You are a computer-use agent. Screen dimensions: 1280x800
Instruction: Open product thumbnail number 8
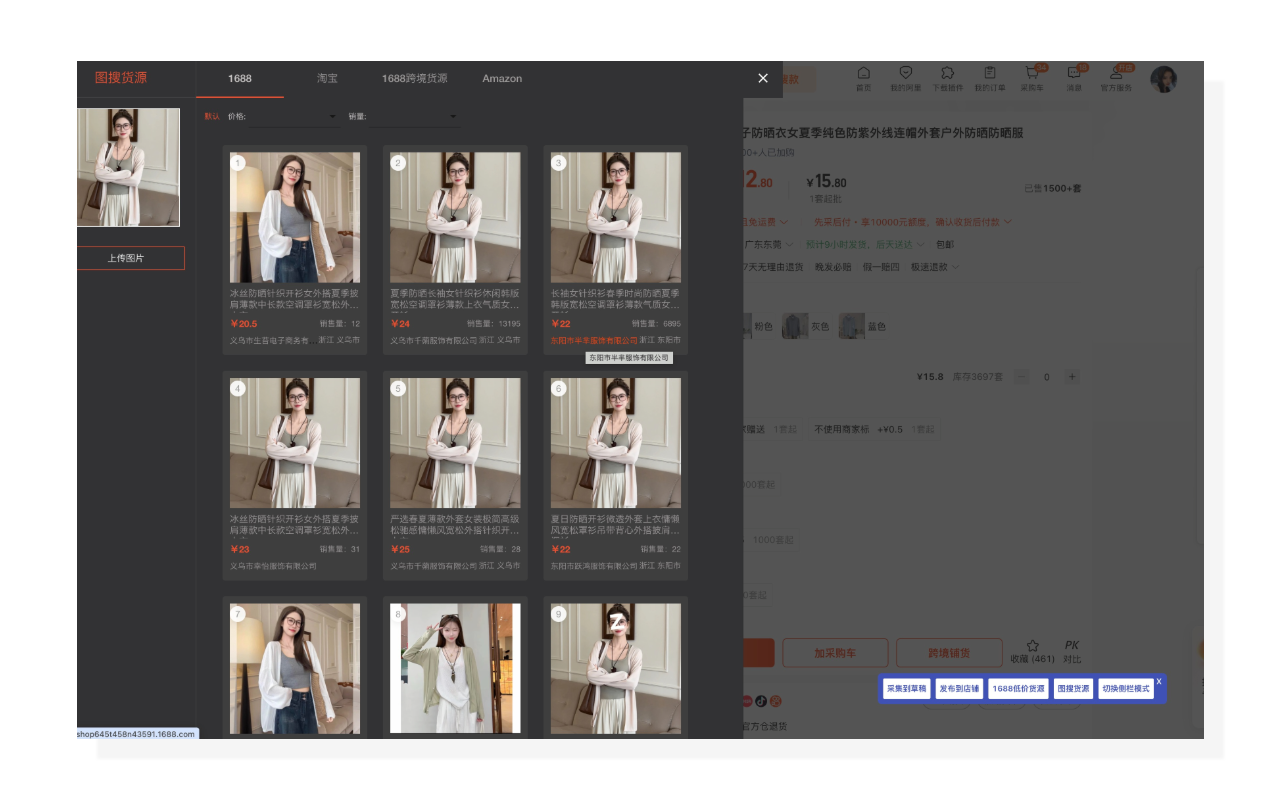tap(455, 668)
